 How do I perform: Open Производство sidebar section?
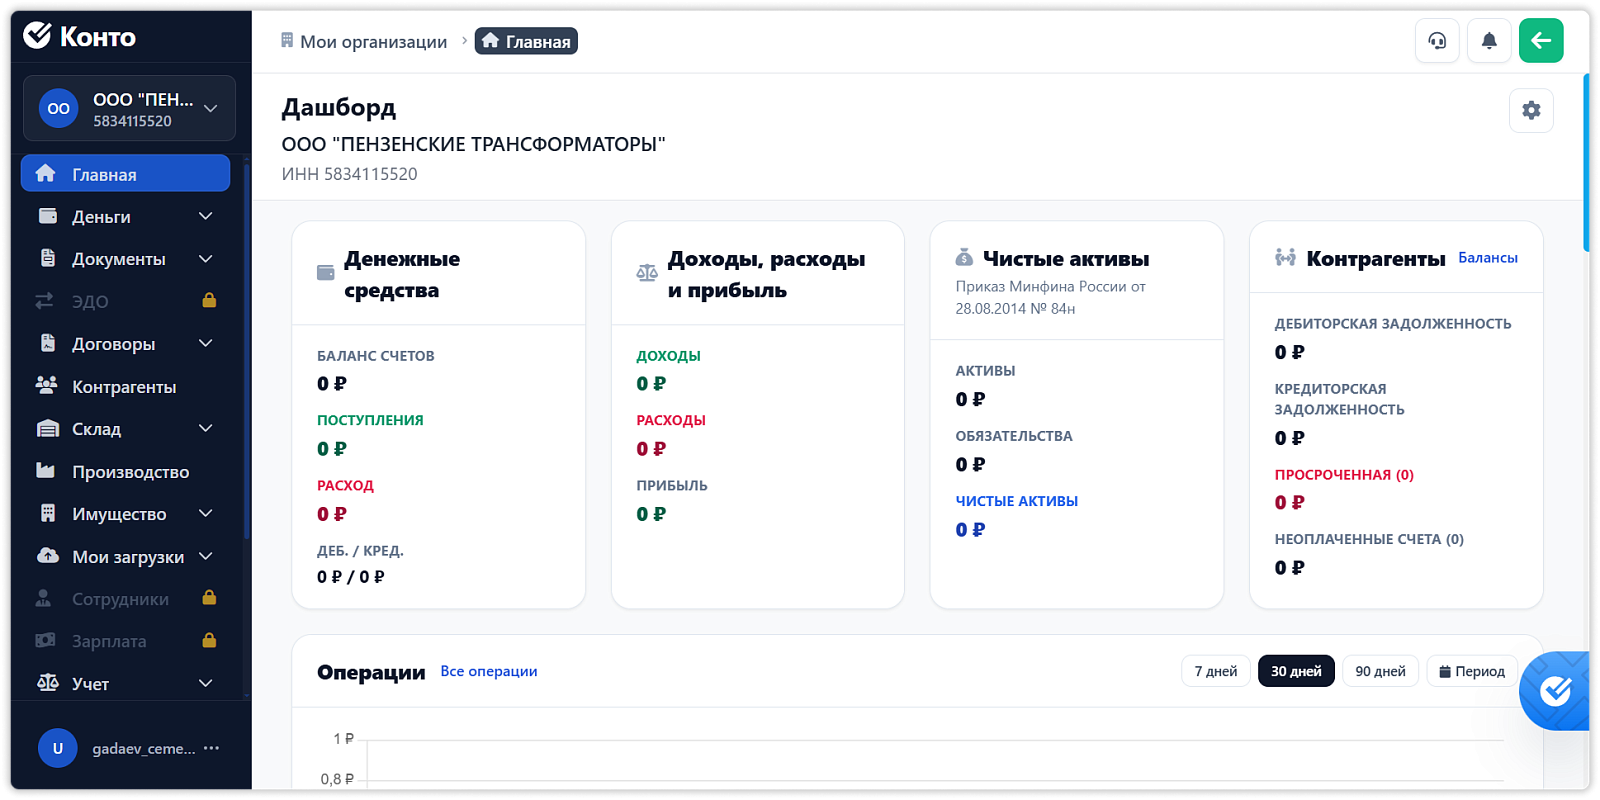click(x=125, y=471)
